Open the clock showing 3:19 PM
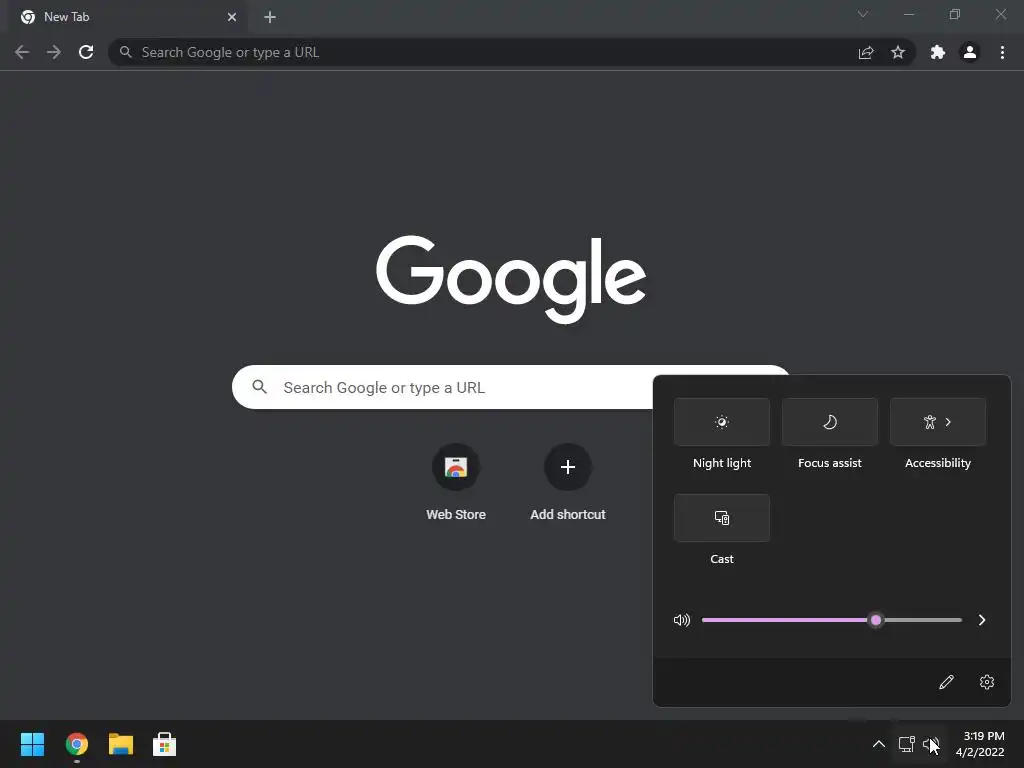1024x768 pixels. tap(980, 744)
